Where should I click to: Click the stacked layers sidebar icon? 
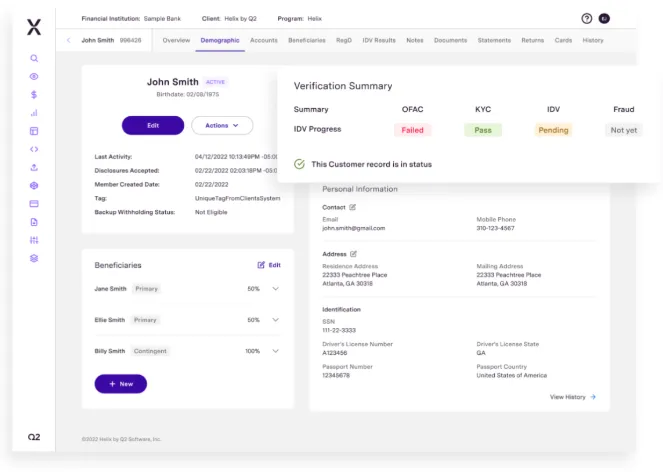(34, 258)
